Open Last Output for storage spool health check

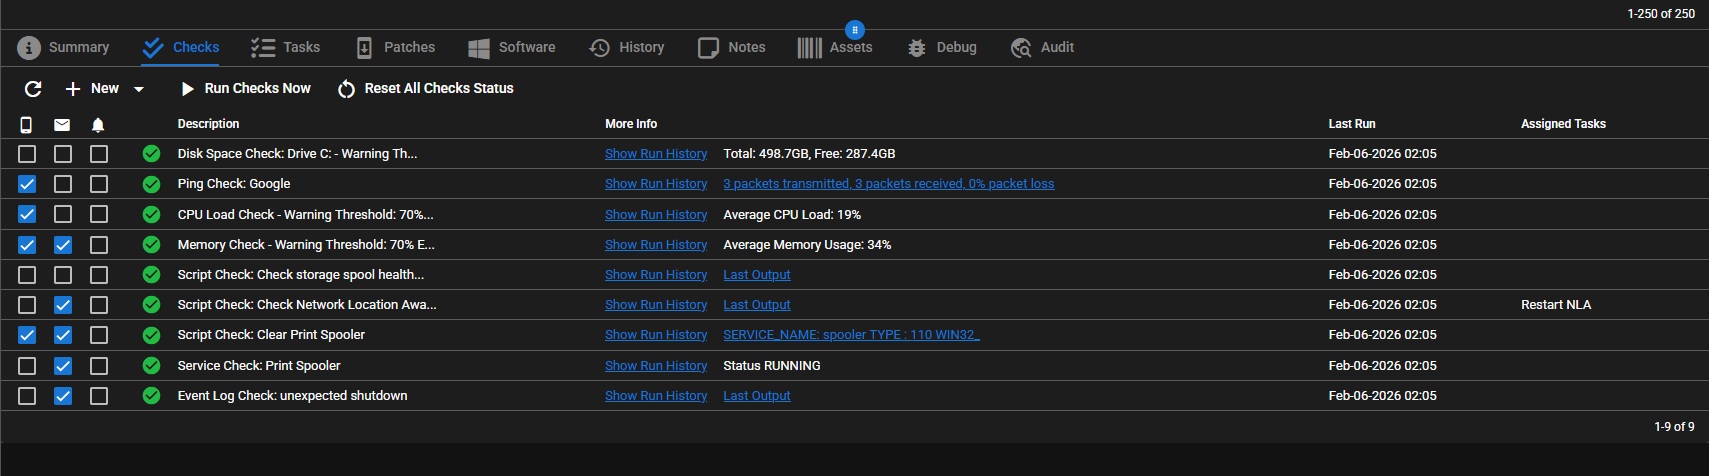(757, 274)
